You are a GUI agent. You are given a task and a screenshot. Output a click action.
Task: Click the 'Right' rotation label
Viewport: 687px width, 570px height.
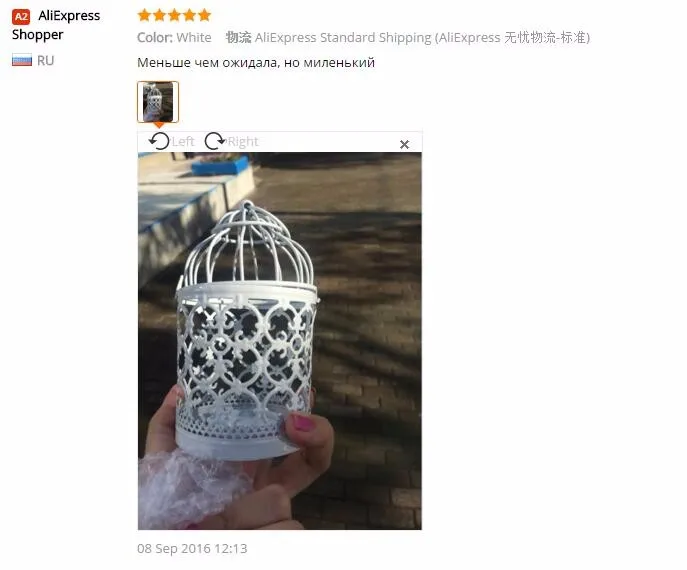point(243,142)
